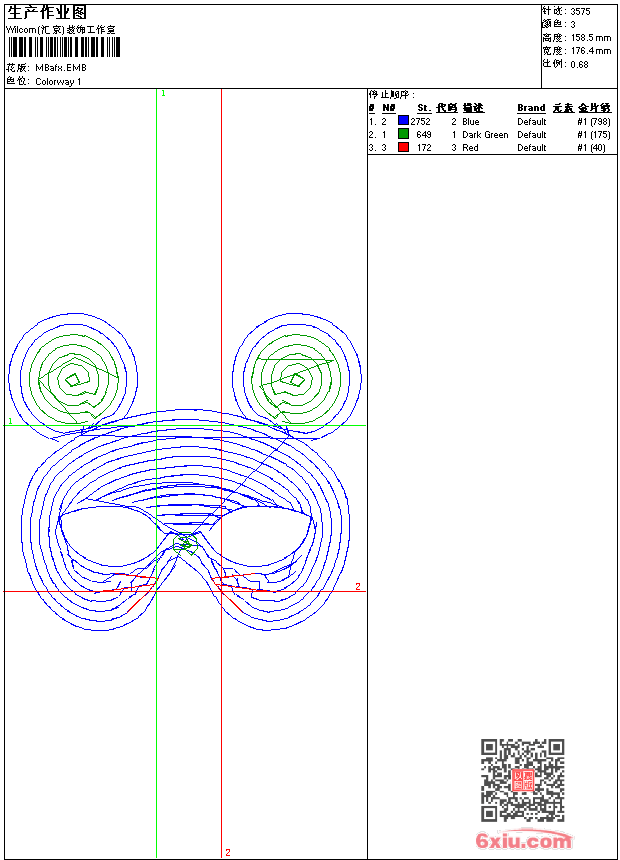Click the barcode under the Wilcom header
This screenshot has width=620, height=860.
pyautogui.click(x=64, y=47)
